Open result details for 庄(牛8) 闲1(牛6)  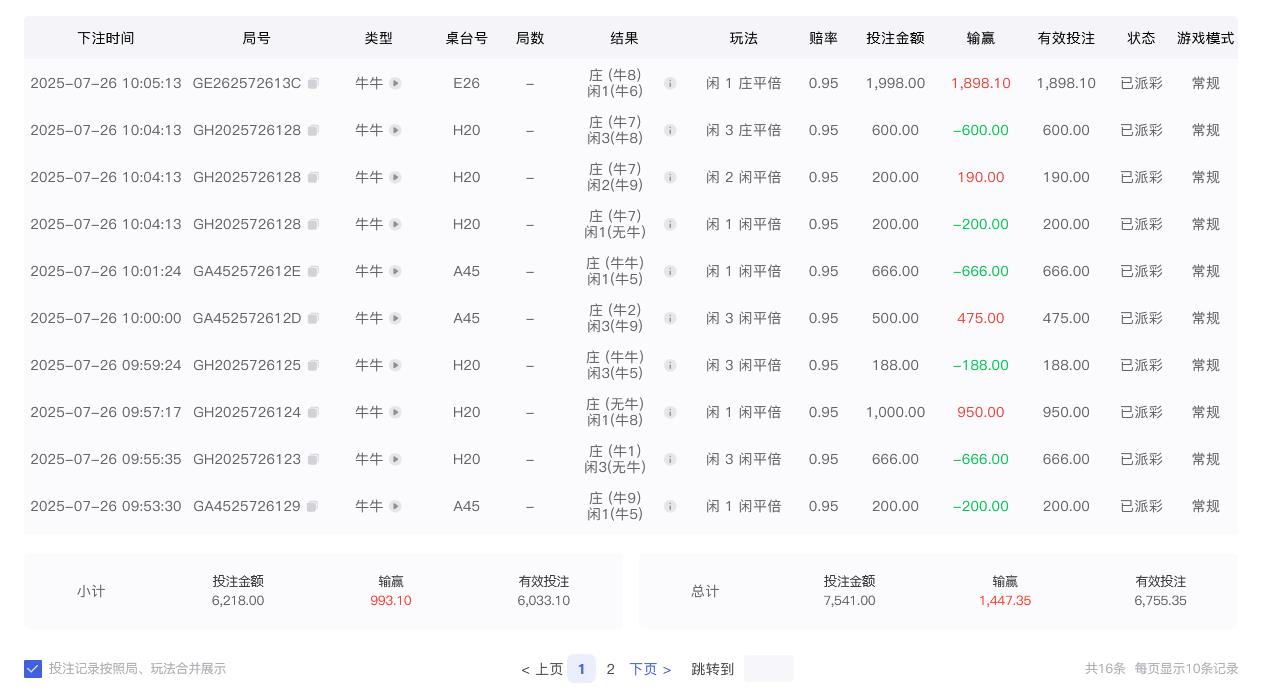670,83
